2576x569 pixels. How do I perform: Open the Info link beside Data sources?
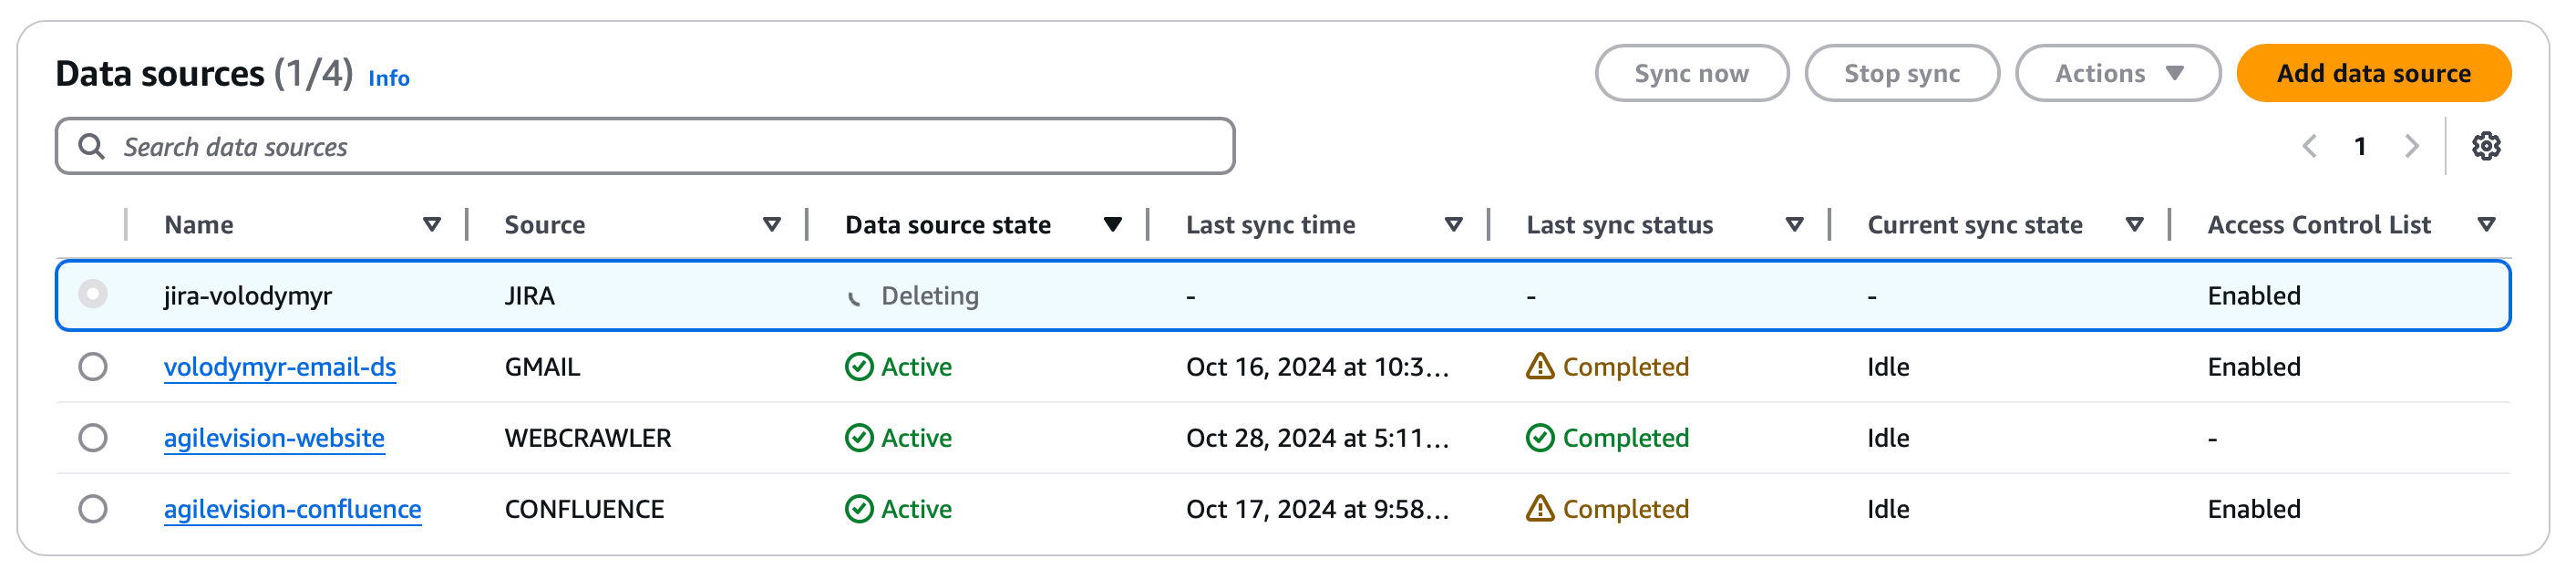pyautogui.click(x=389, y=78)
